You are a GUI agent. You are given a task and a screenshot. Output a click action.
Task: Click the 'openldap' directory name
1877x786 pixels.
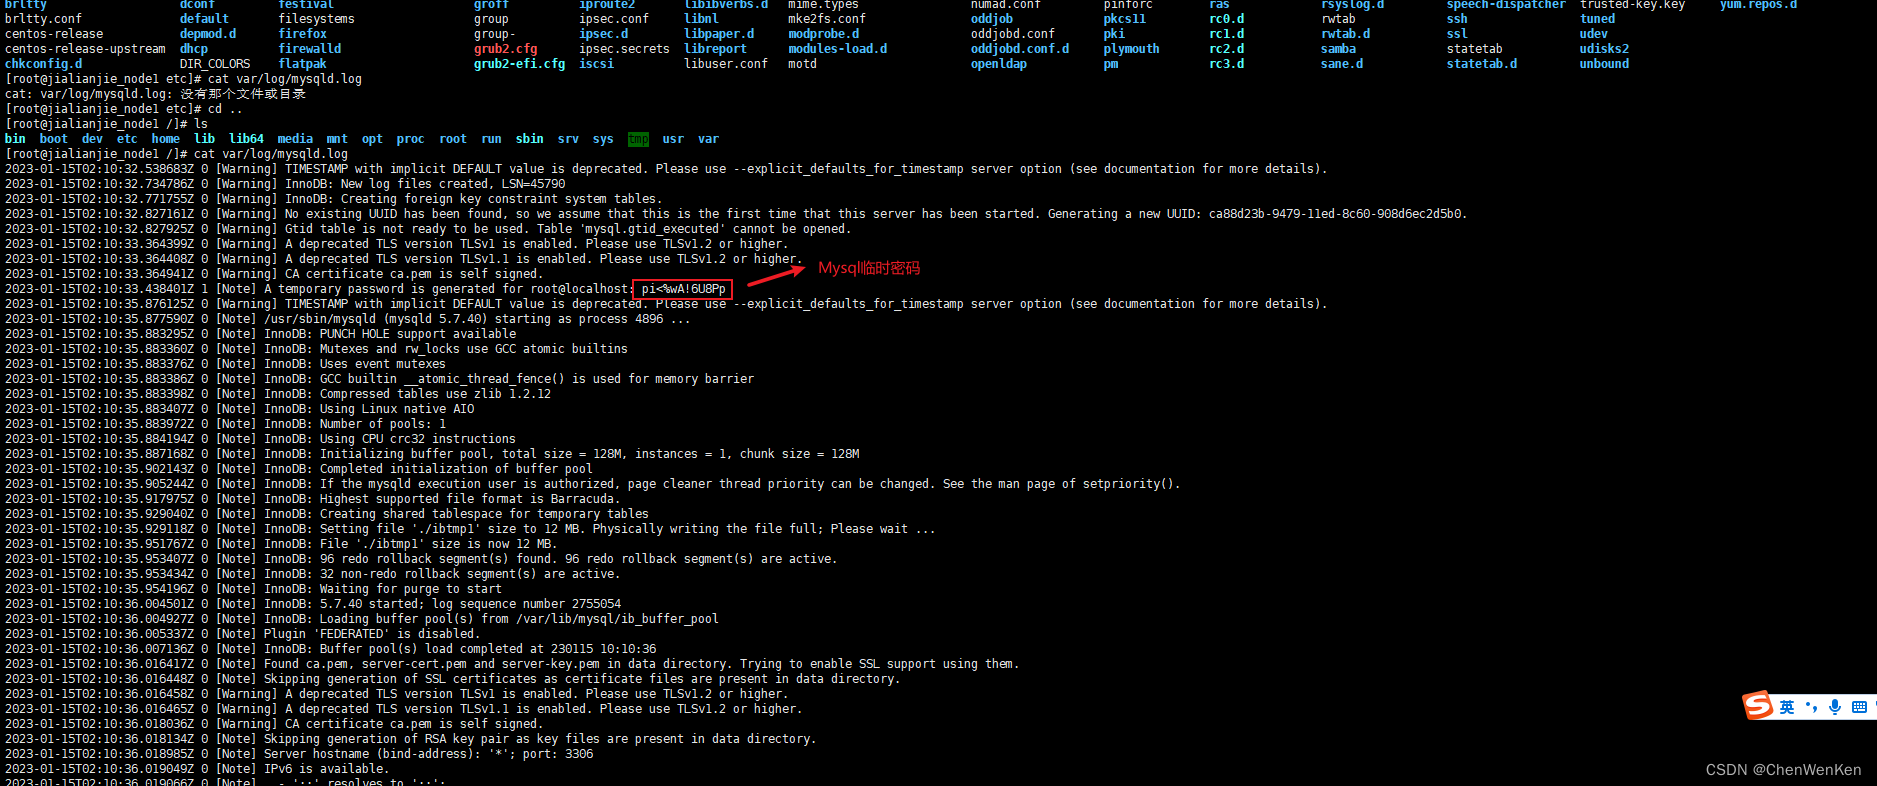999,64
